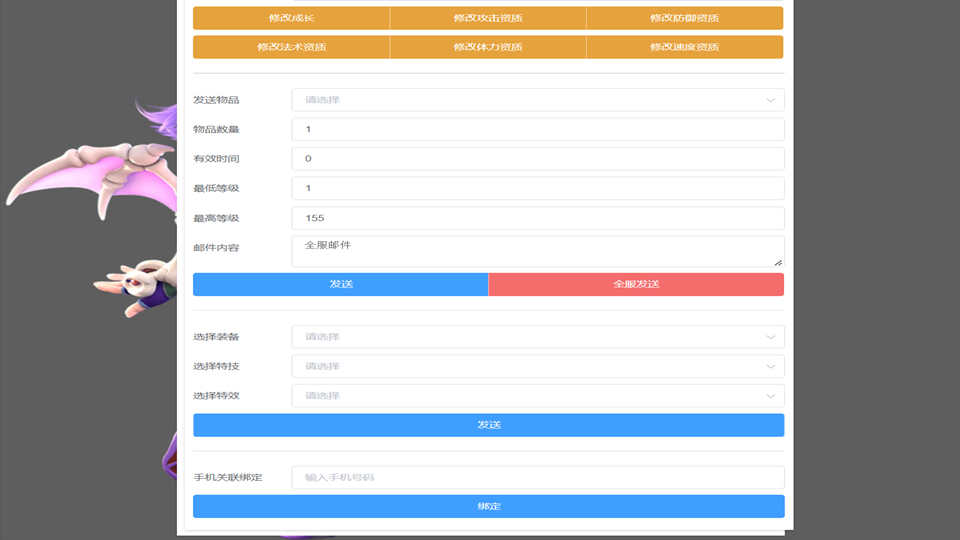Image resolution: width=960 pixels, height=540 pixels.
Task: Focus the 输入手机号码 phone input
Action: (x=538, y=477)
